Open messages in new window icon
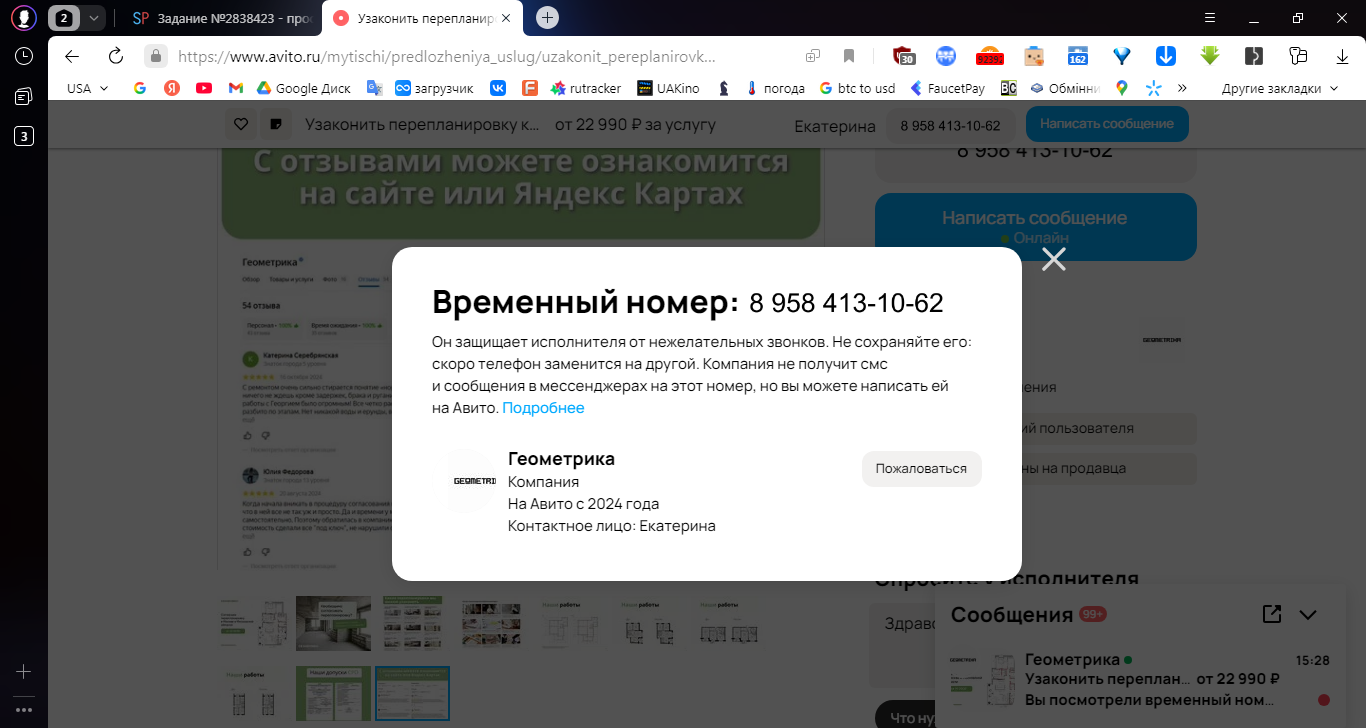This screenshot has height=728, width=1366. (1271, 614)
